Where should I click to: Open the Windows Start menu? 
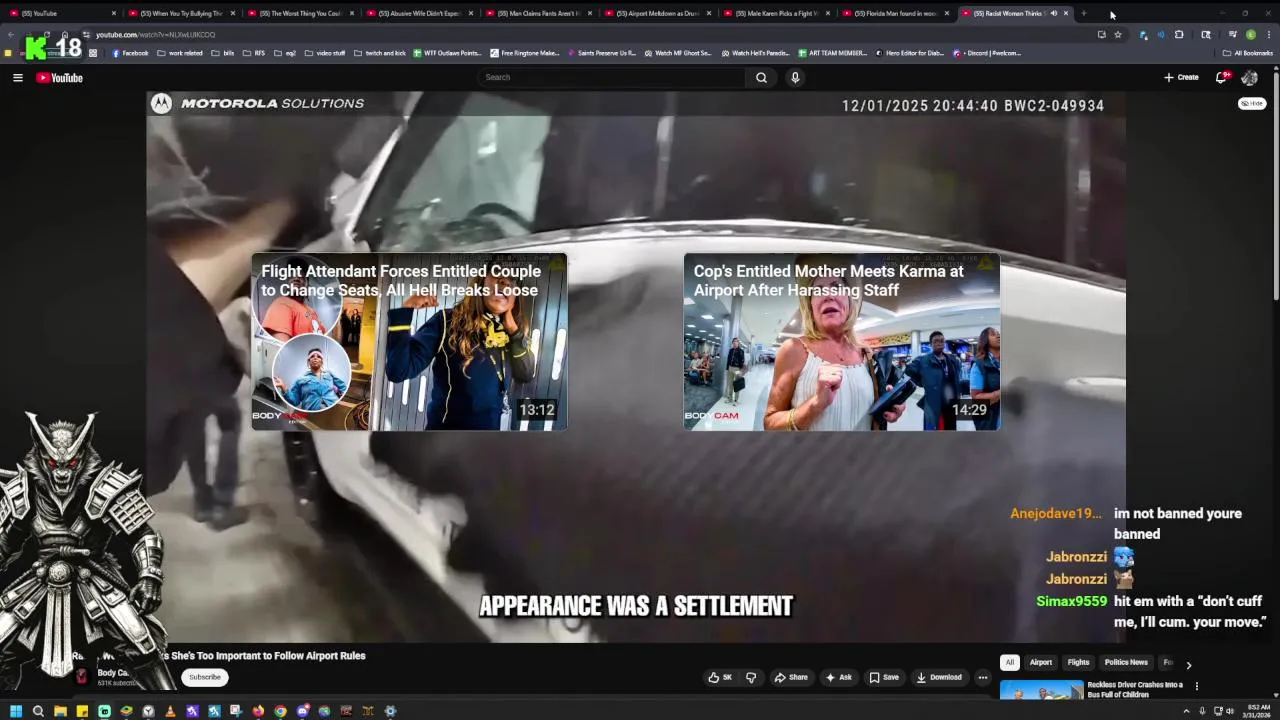coord(16,711)
